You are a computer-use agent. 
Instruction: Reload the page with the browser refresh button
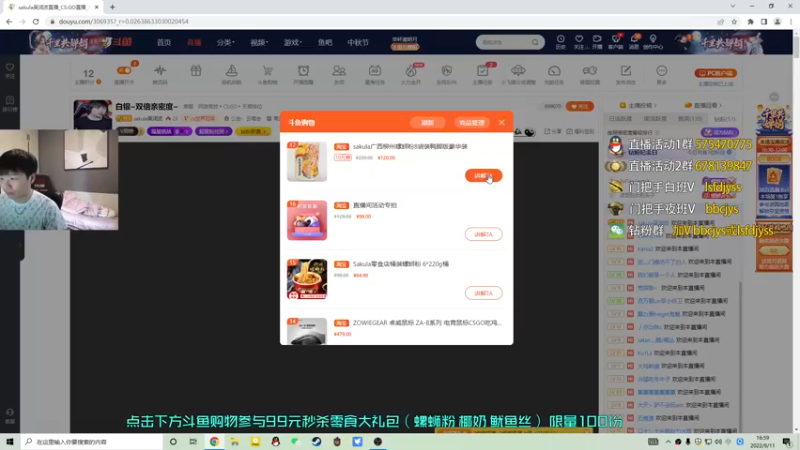36,21
